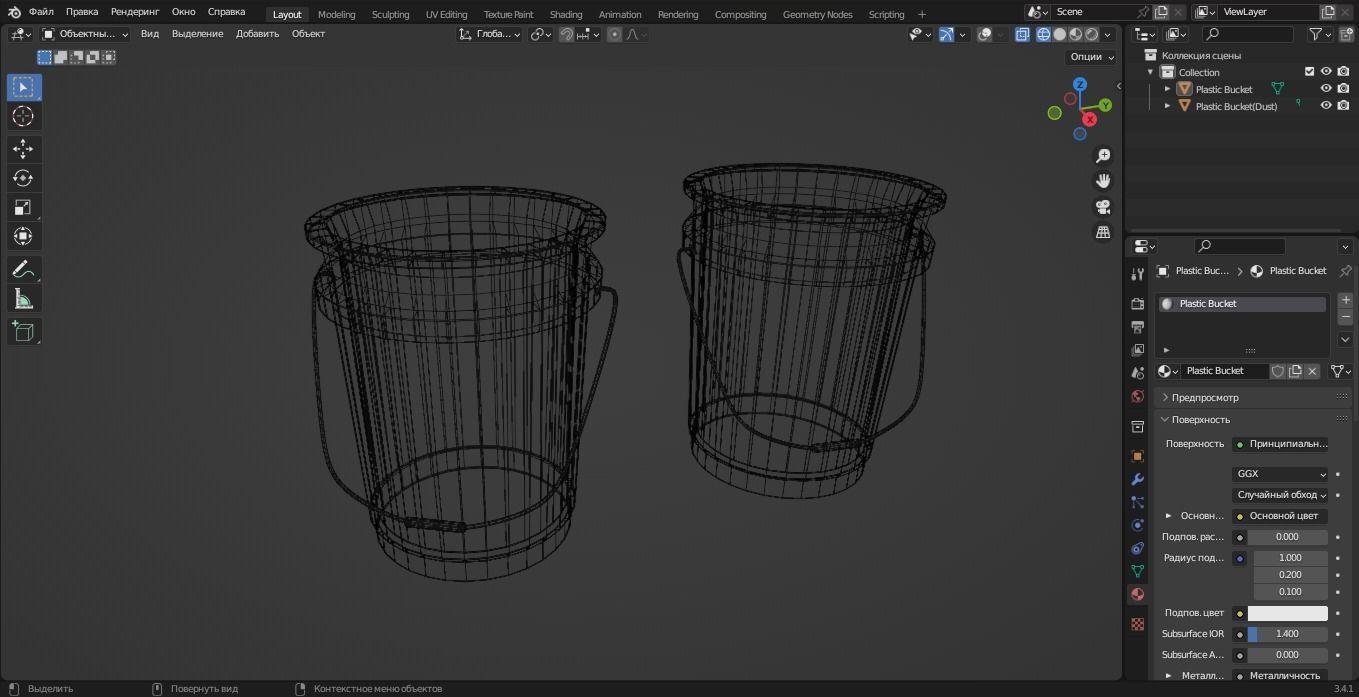Open the viewport Add menu
The image size is (1359, 697).
pyautogui.click(x=257, y=34)
